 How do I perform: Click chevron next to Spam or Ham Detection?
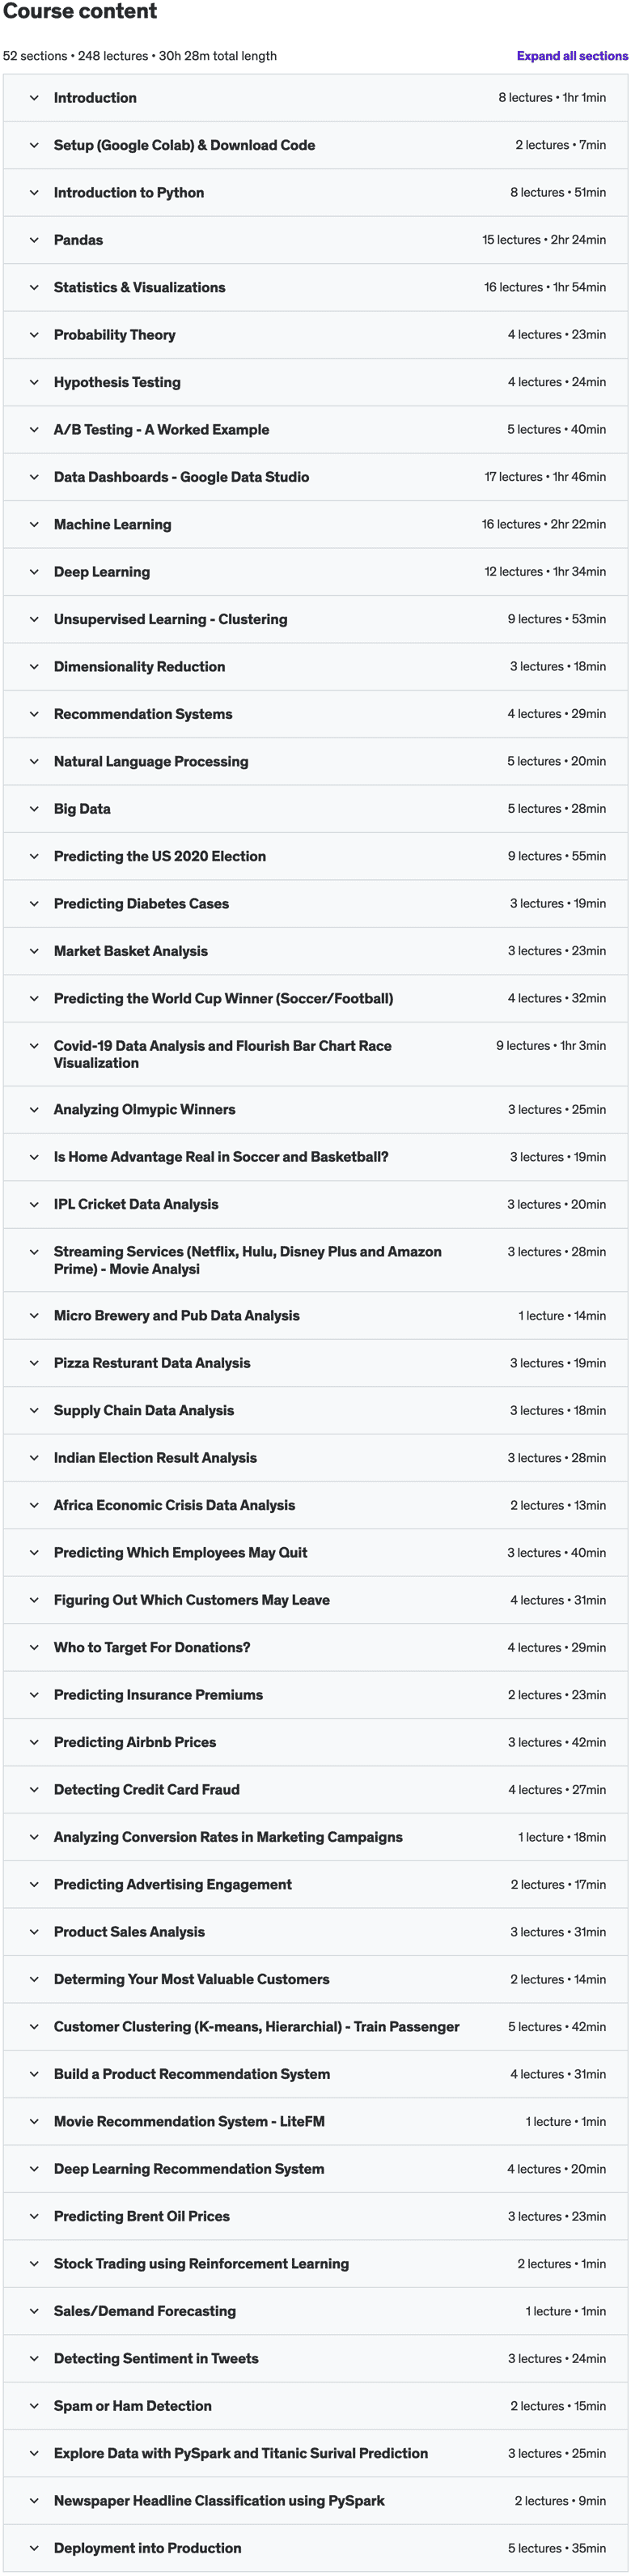click(x=34, y=2405)
